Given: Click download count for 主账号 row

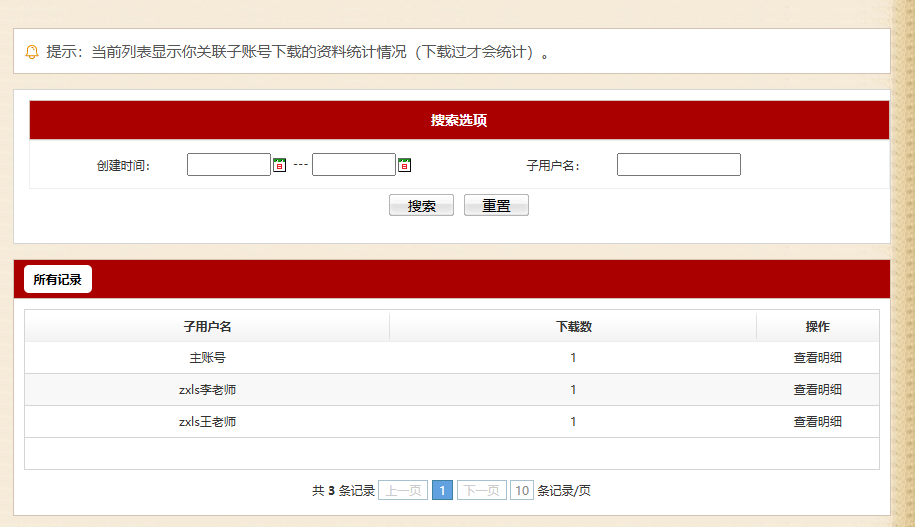Looking at the screenshot, I should click(573, 358).
